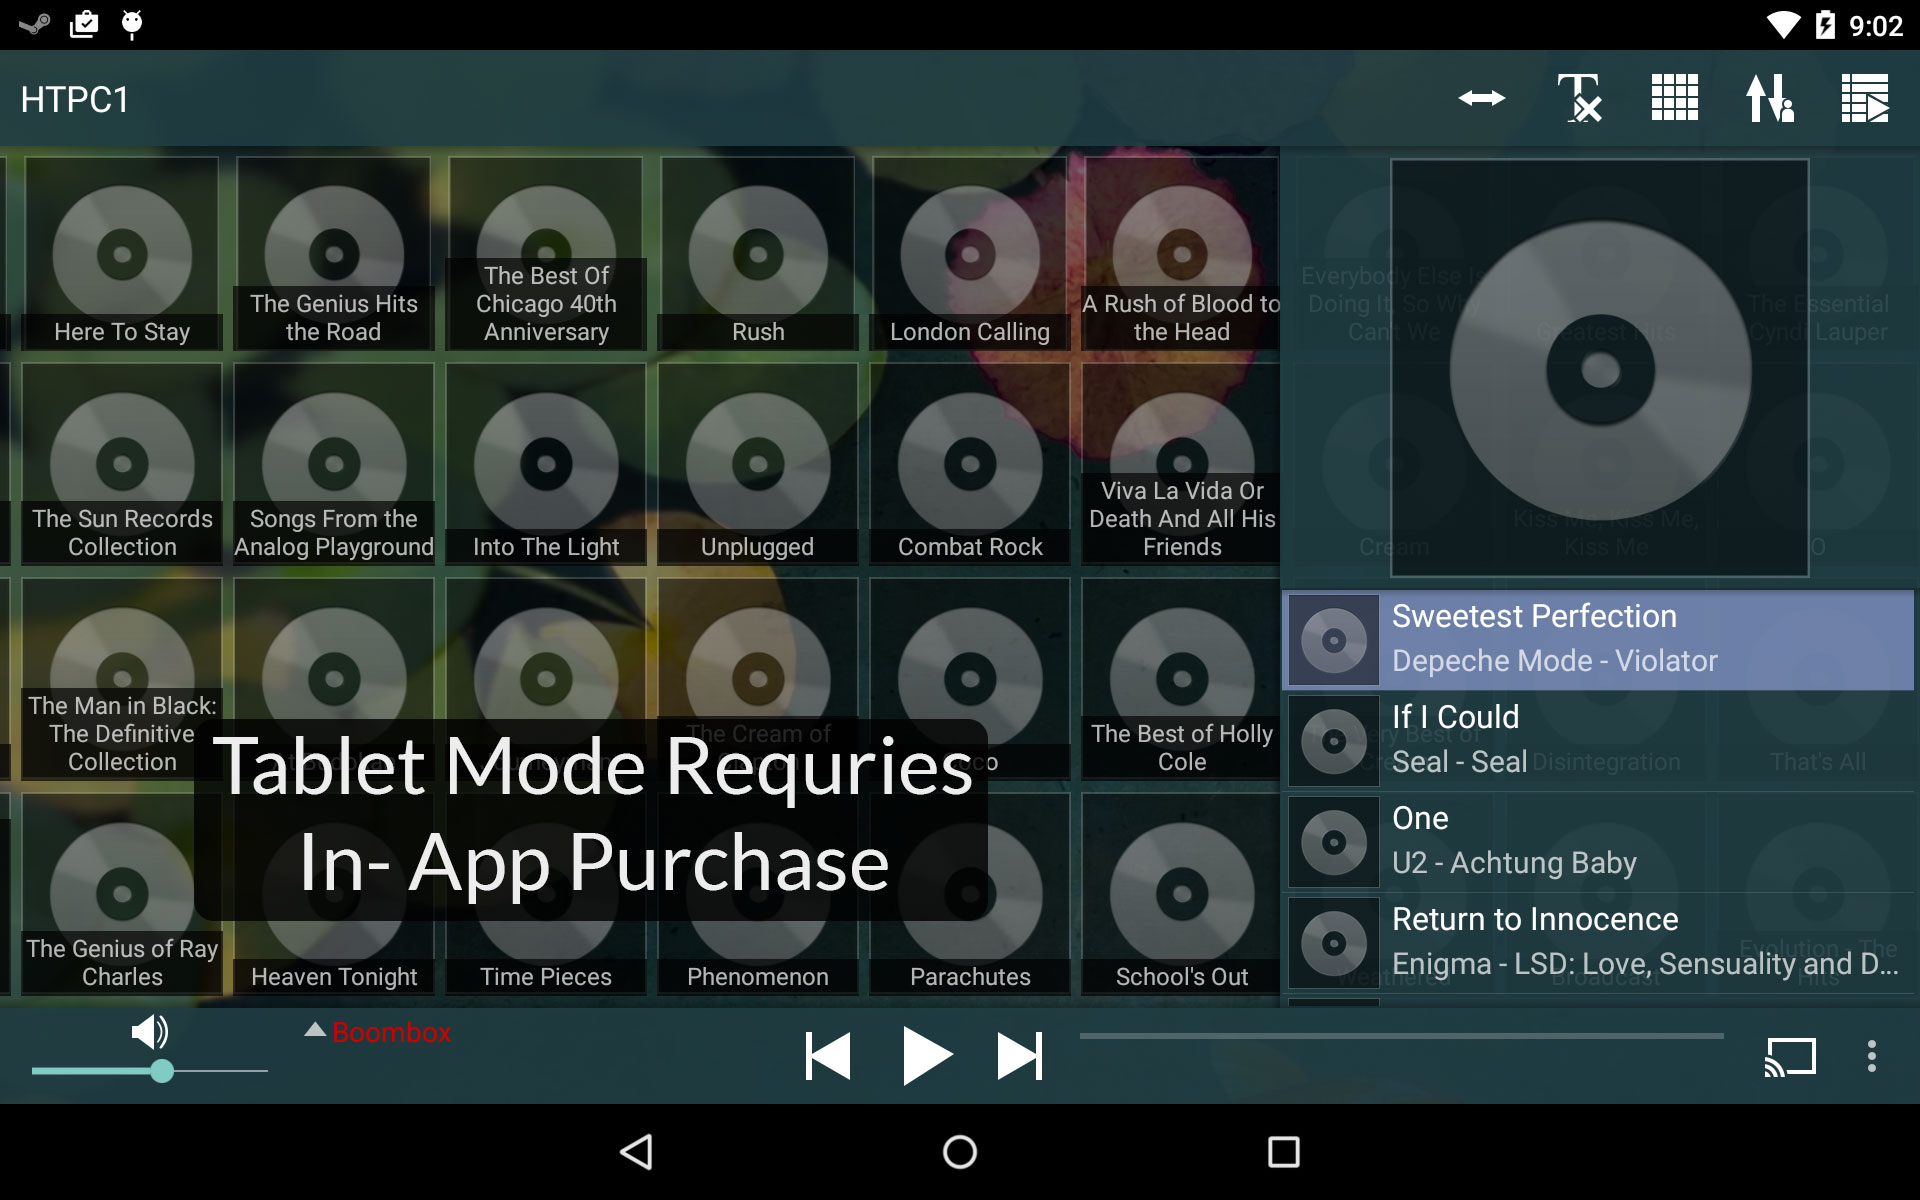Open The Best of Holly Cole album

point(1182,679)
